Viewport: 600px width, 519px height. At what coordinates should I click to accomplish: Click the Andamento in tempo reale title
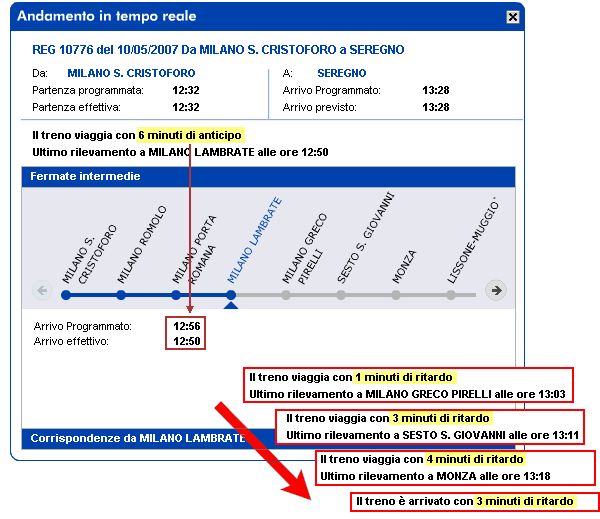click(x=107, y=16)
